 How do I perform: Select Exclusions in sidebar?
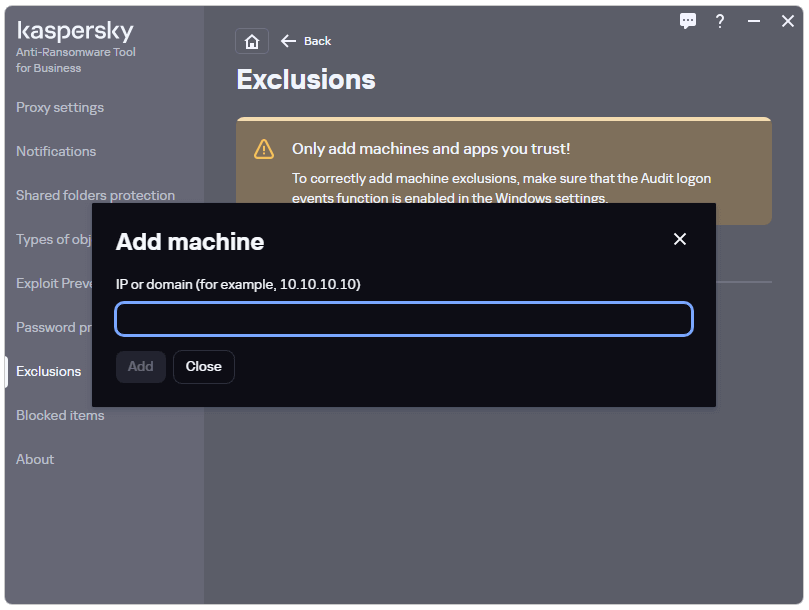coord(48,372)
